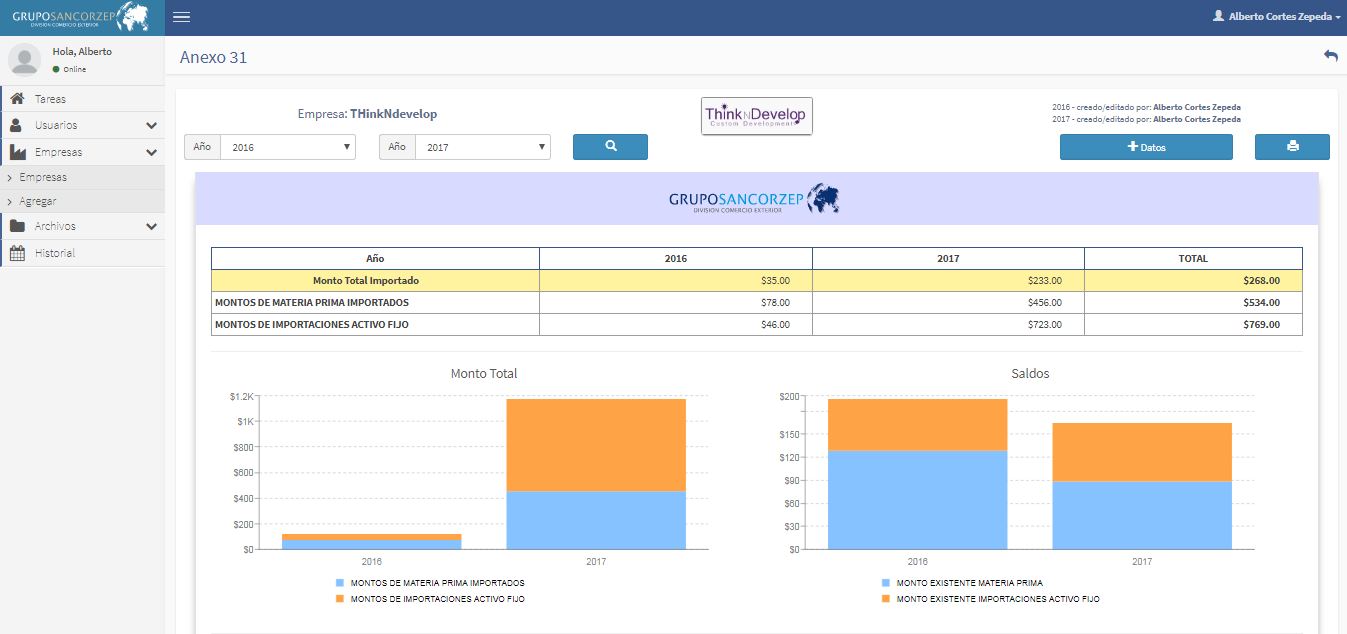Click the Tareas home icon
The width and height of the screenshot is (1347, 634).
[17, 99]
